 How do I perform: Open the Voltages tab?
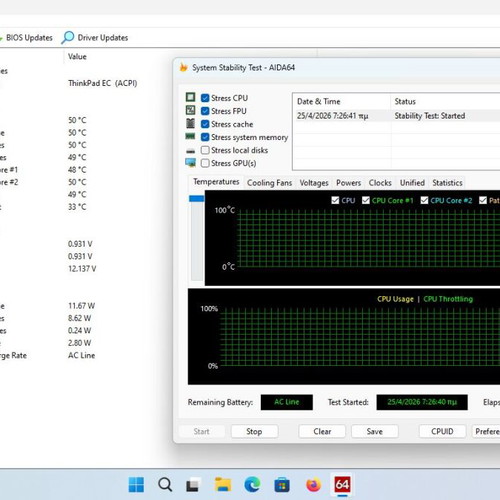[x=314, y=183]
